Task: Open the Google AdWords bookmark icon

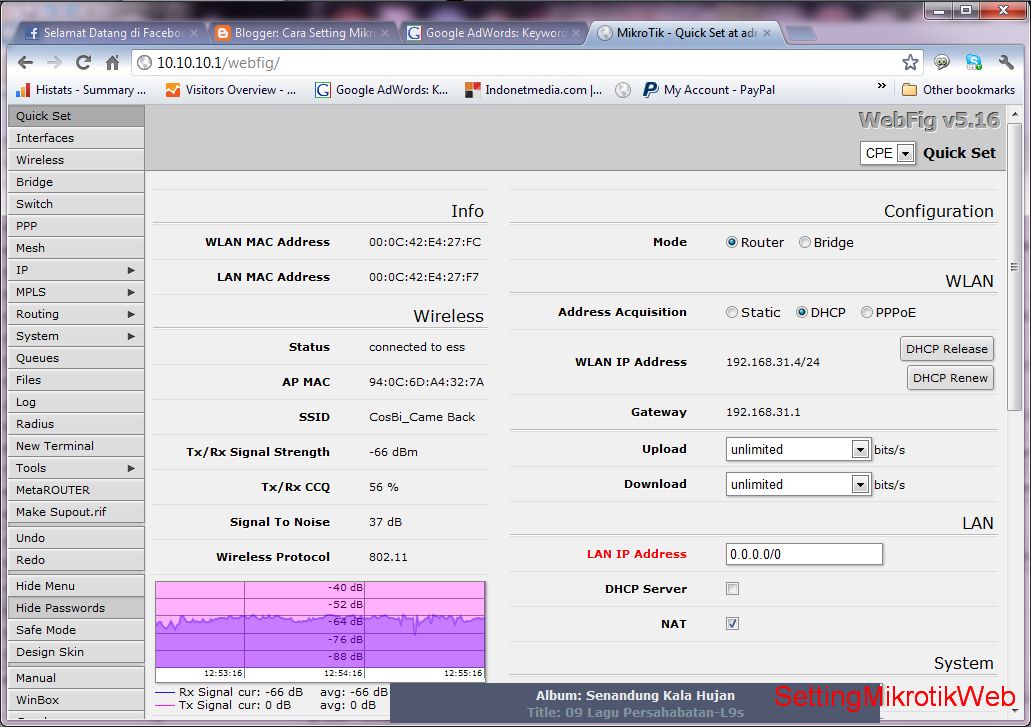Action: 322,90
